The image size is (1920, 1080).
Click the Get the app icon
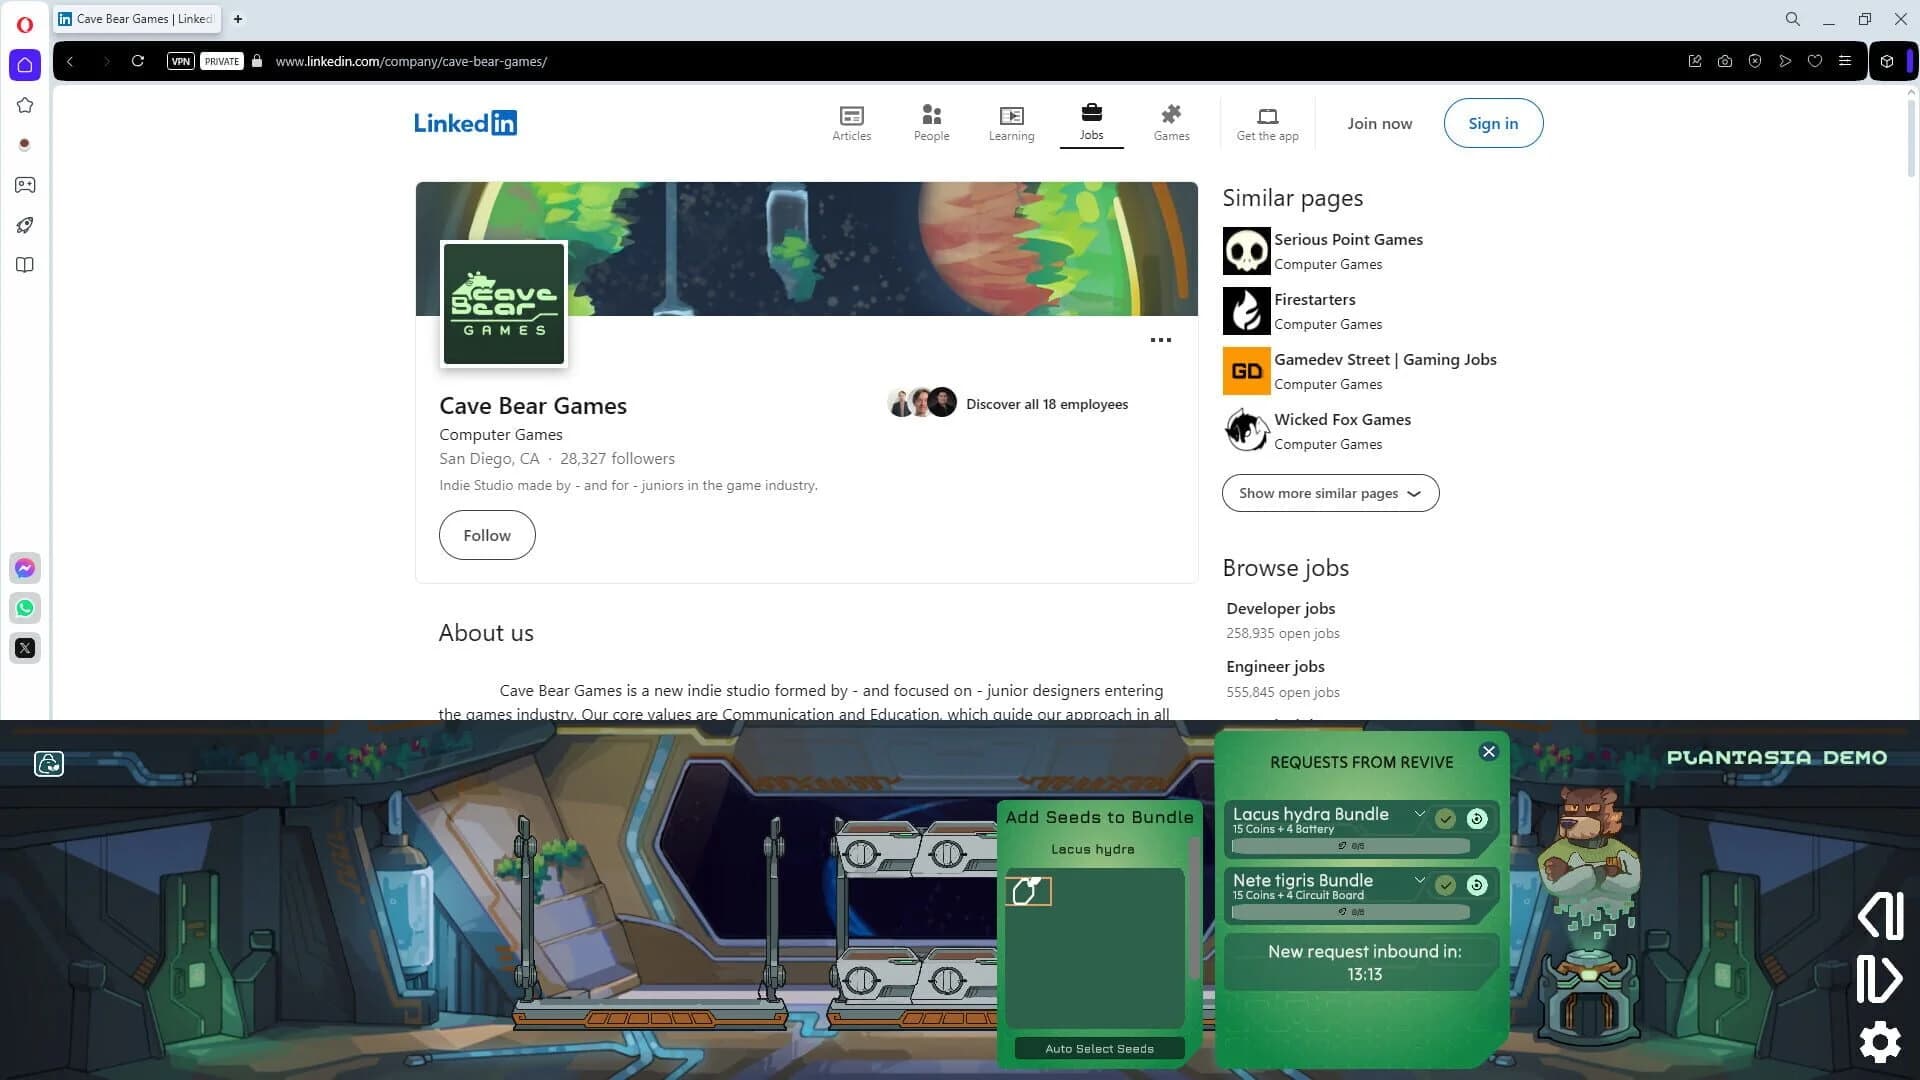point(1266,115)
